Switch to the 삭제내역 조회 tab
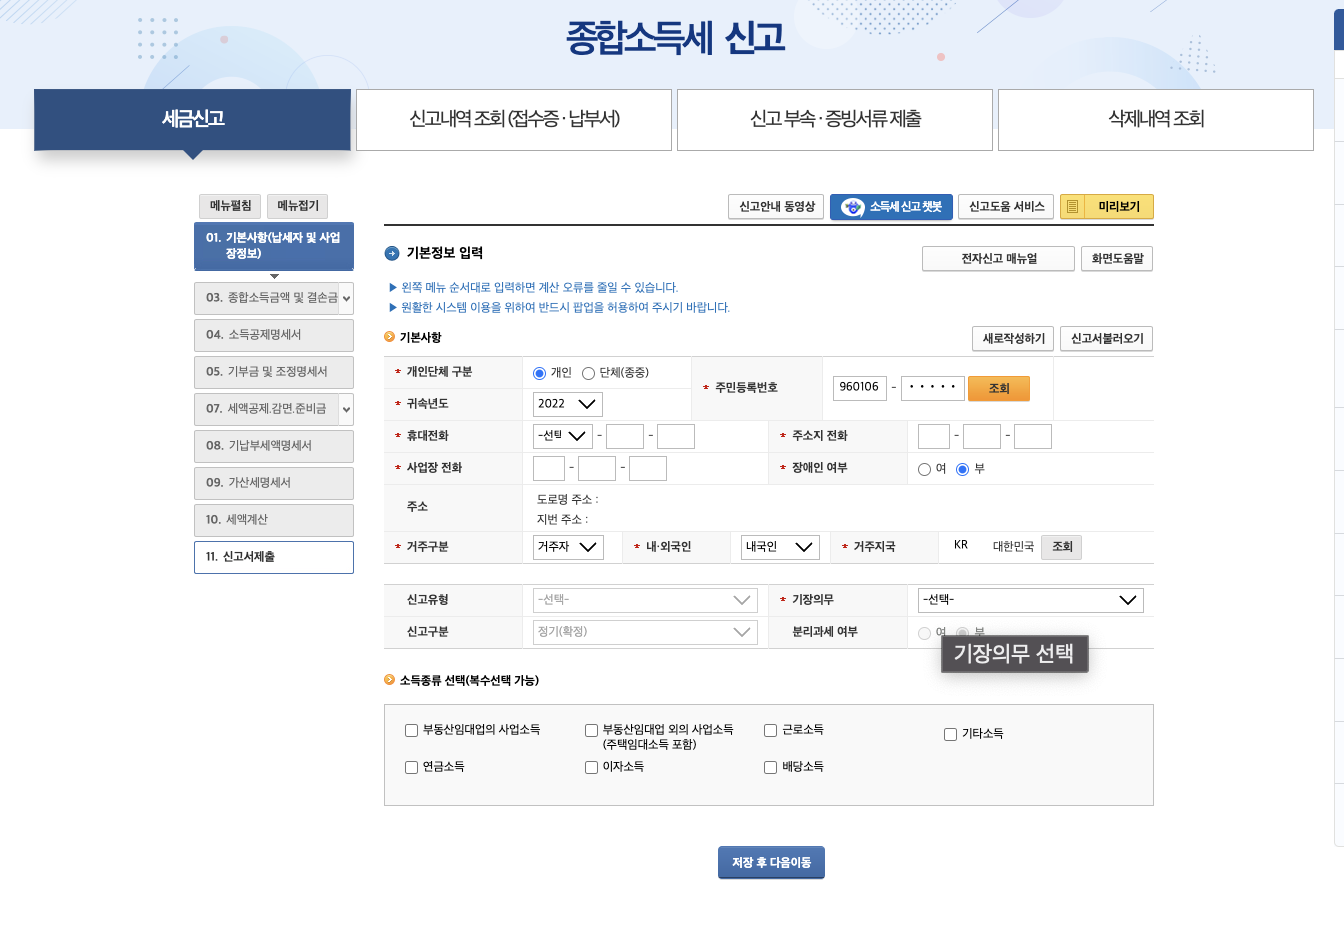1344x926 pixels. [1155, 119]
